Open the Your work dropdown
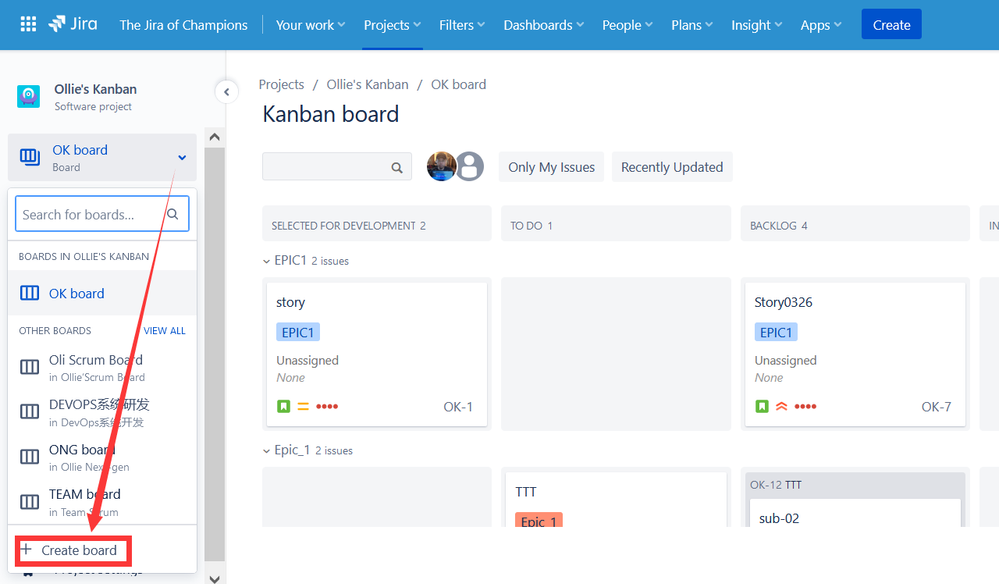Image resolution: width=999 pixels, height=584 pixels. [x=310, y=25]
